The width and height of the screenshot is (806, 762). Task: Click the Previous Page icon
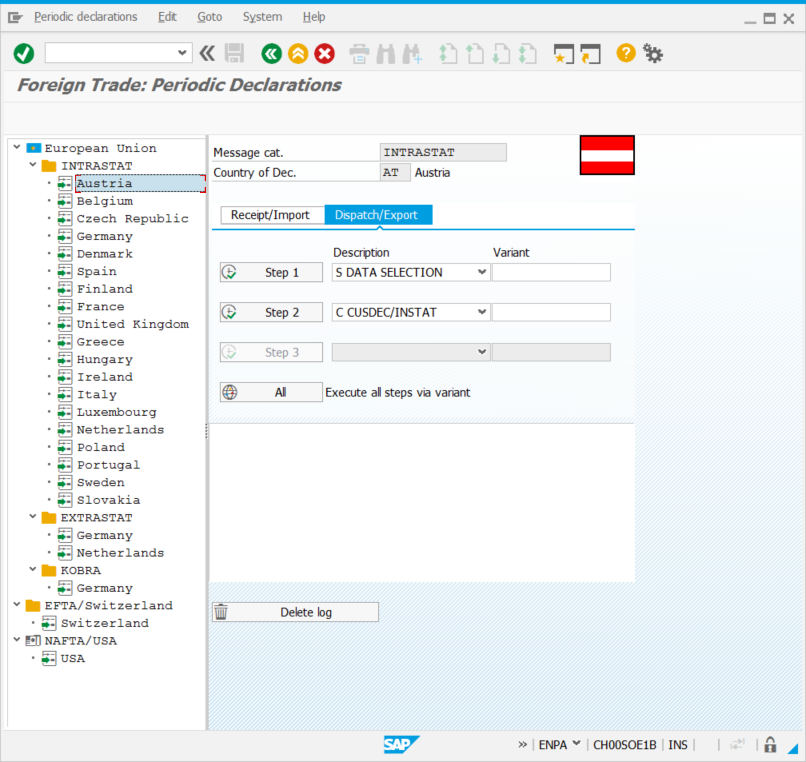pos(474,53)
